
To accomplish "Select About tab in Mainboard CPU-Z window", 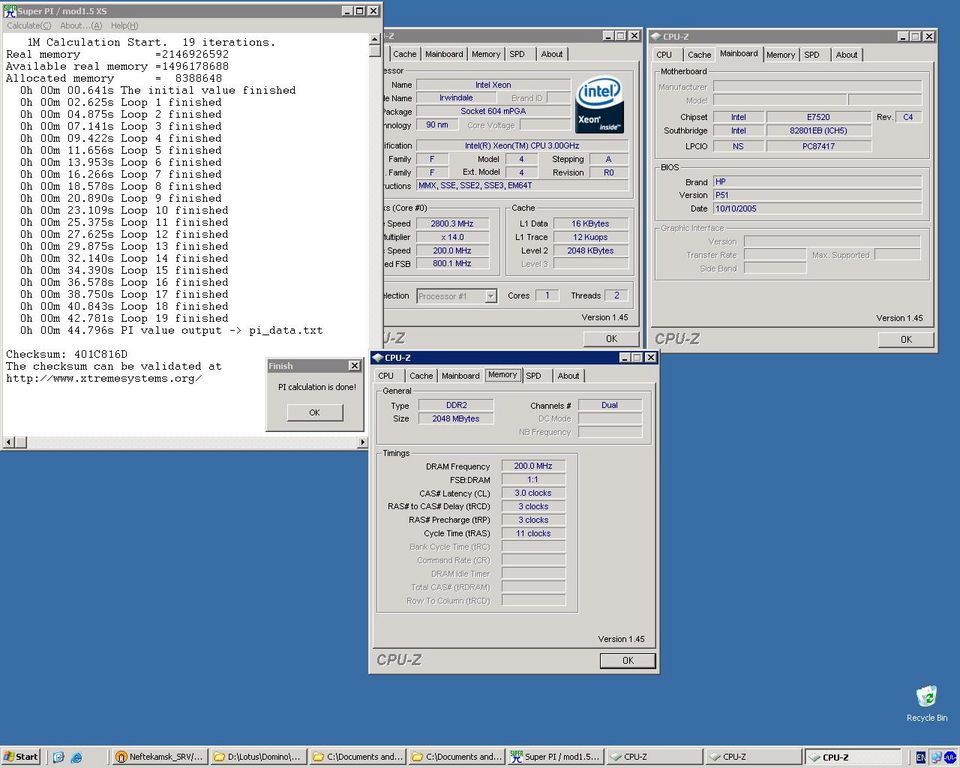I will point(847,55).
